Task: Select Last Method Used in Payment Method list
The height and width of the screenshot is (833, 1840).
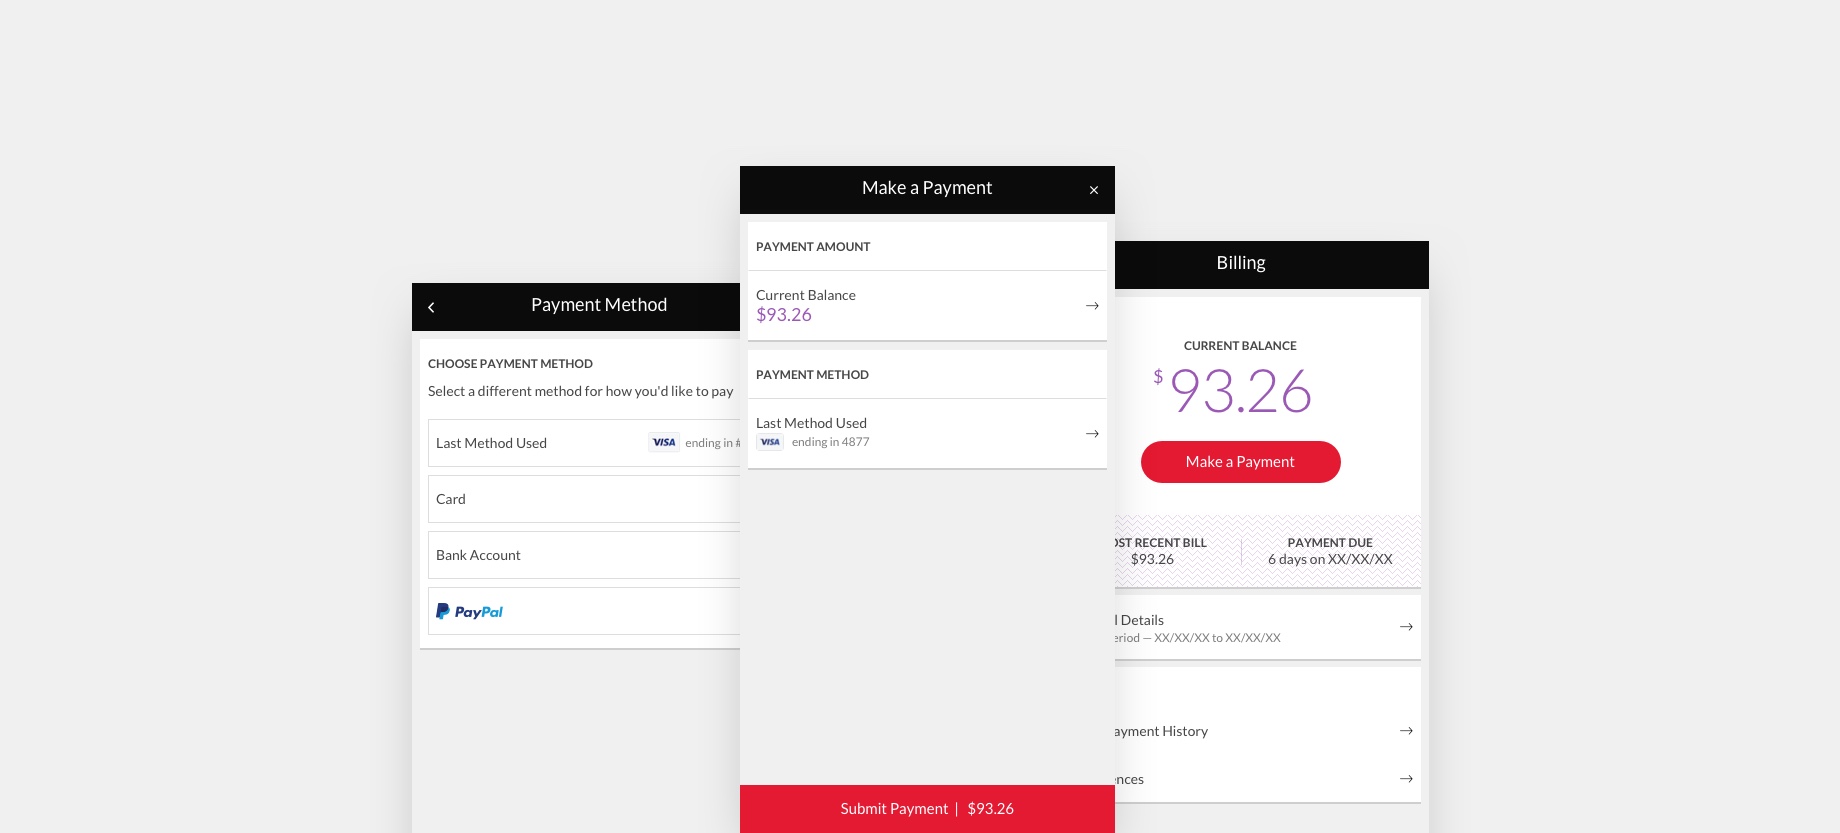Action: [492, 443]
